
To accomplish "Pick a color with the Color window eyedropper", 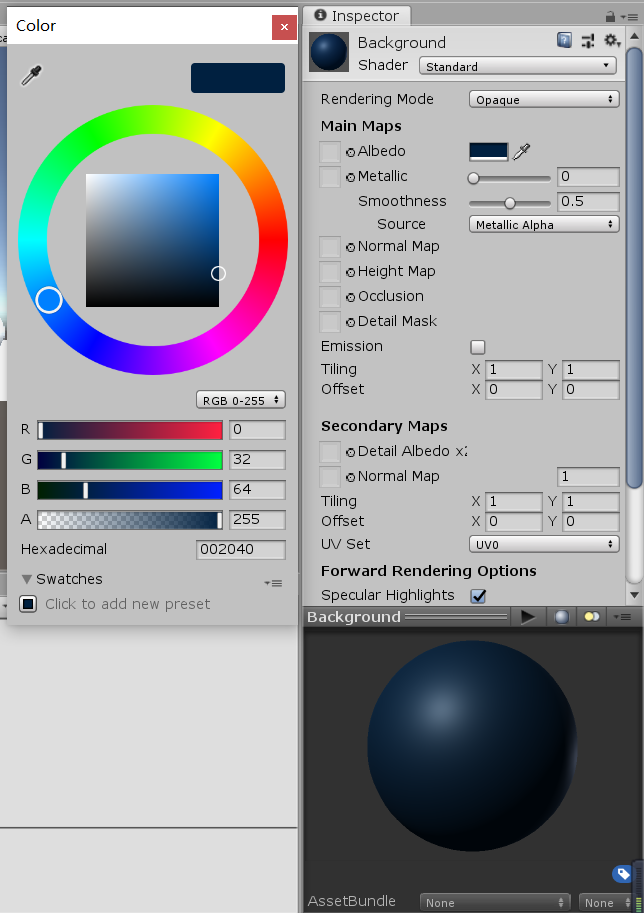I will [x=31, y=76].
